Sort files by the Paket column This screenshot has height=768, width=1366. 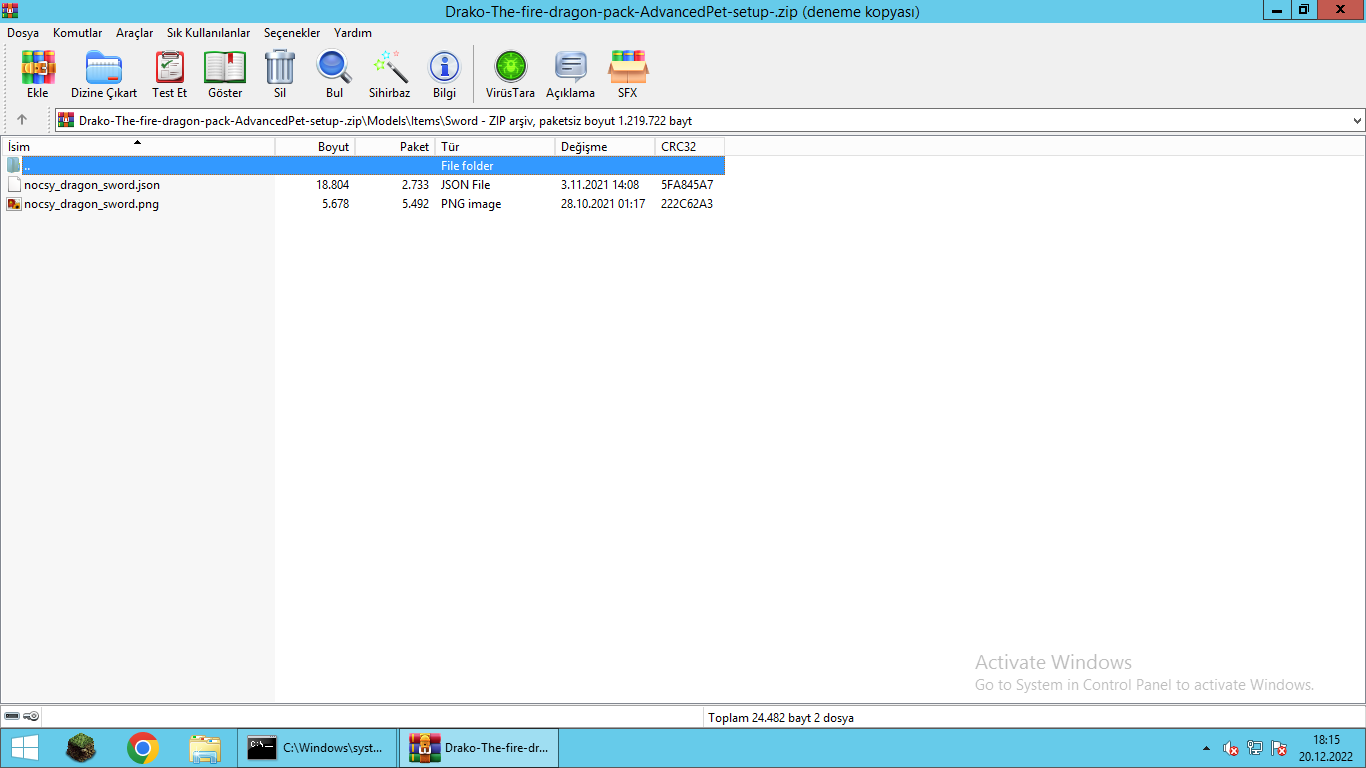click(395, 147)
